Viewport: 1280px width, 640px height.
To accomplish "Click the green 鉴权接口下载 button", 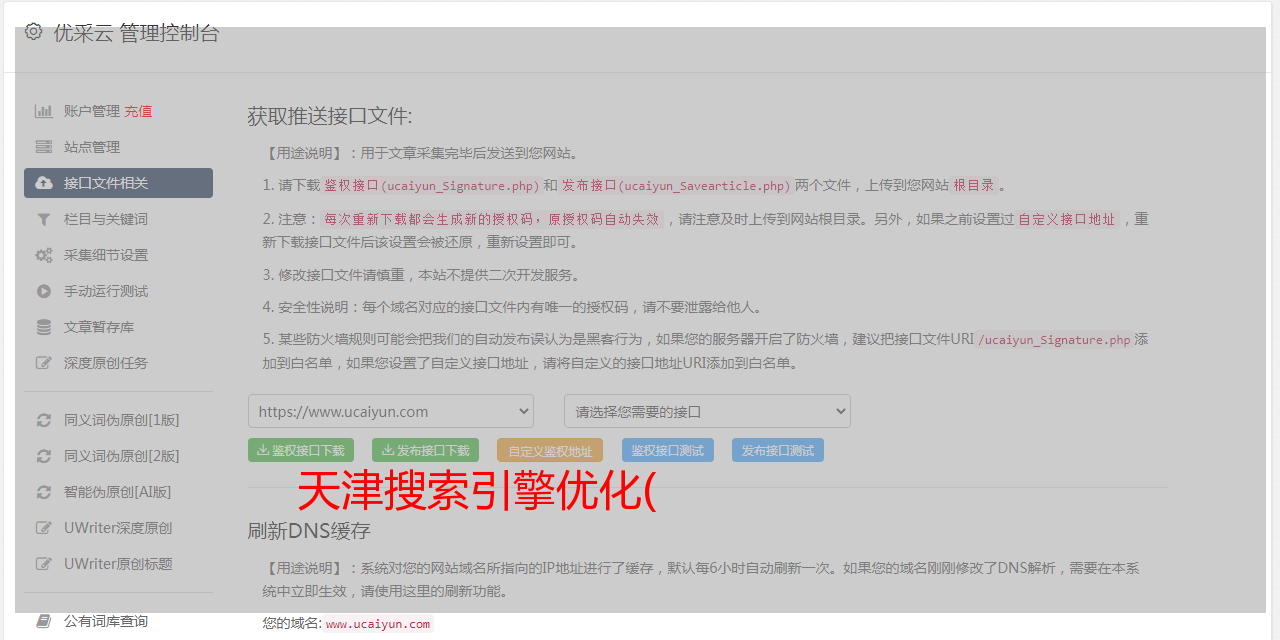I will point(301,450).
